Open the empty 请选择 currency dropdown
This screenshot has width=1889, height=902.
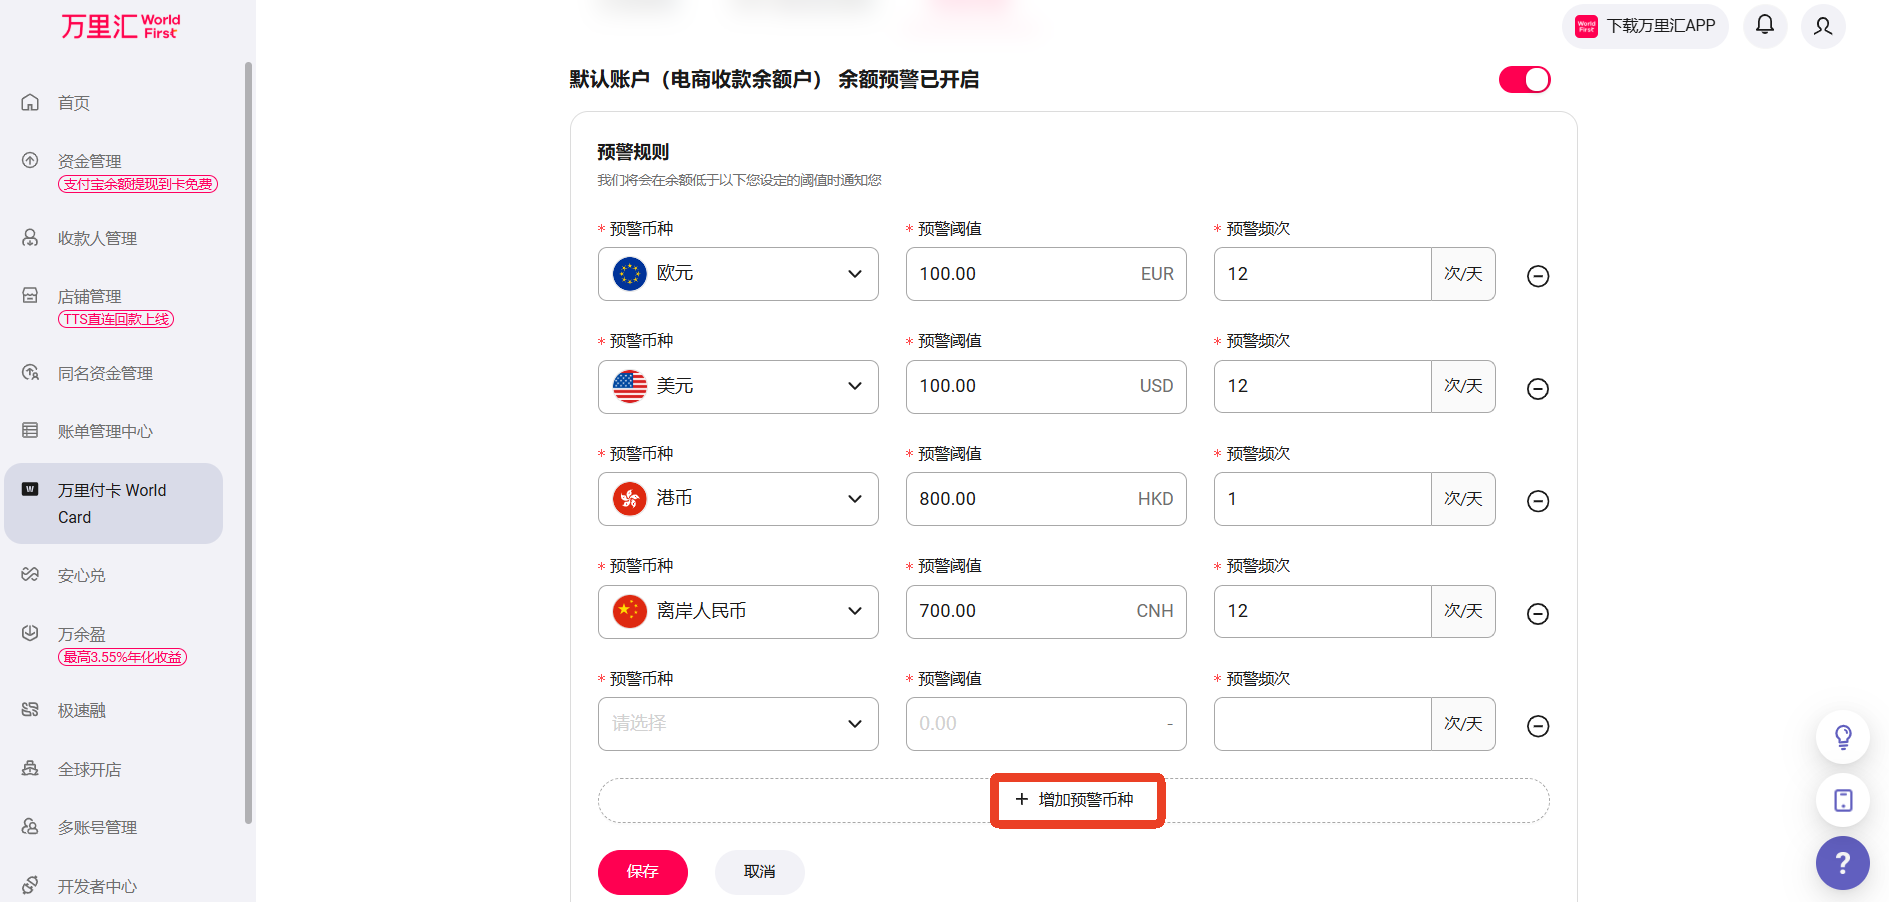(738, 724)
